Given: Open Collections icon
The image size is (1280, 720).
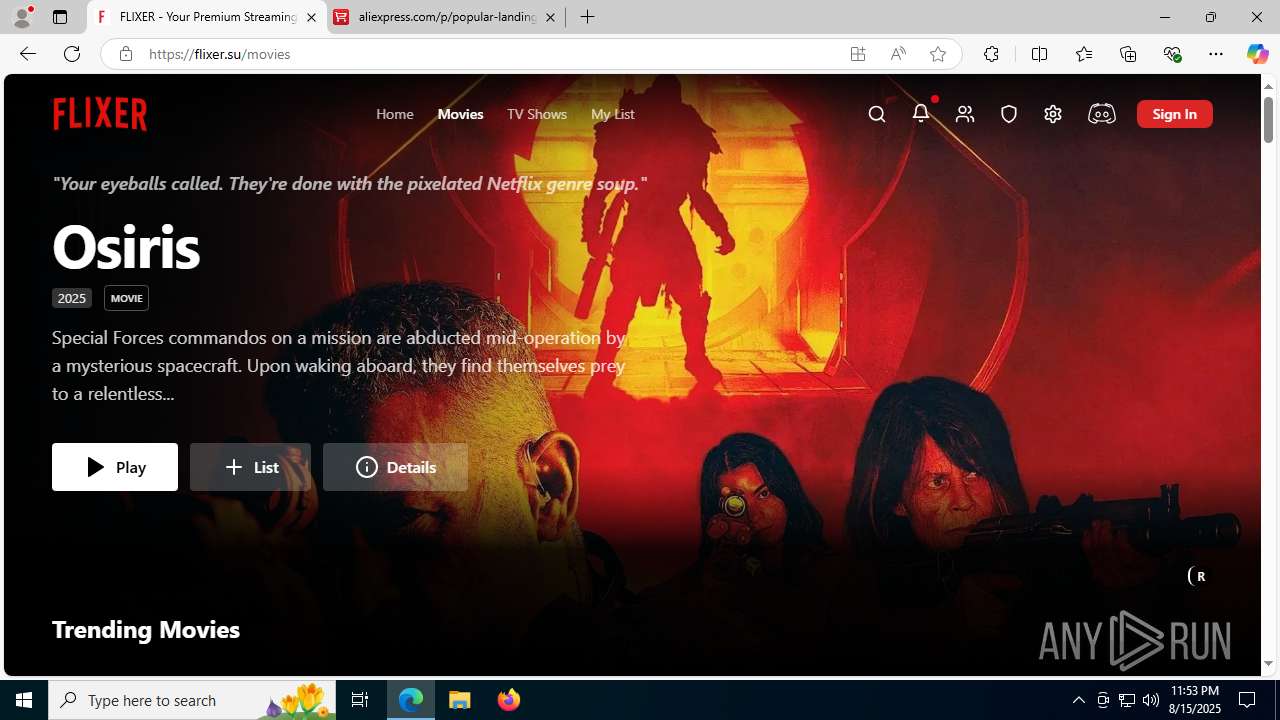Looking at the screenshot, I should (1128, 54).
